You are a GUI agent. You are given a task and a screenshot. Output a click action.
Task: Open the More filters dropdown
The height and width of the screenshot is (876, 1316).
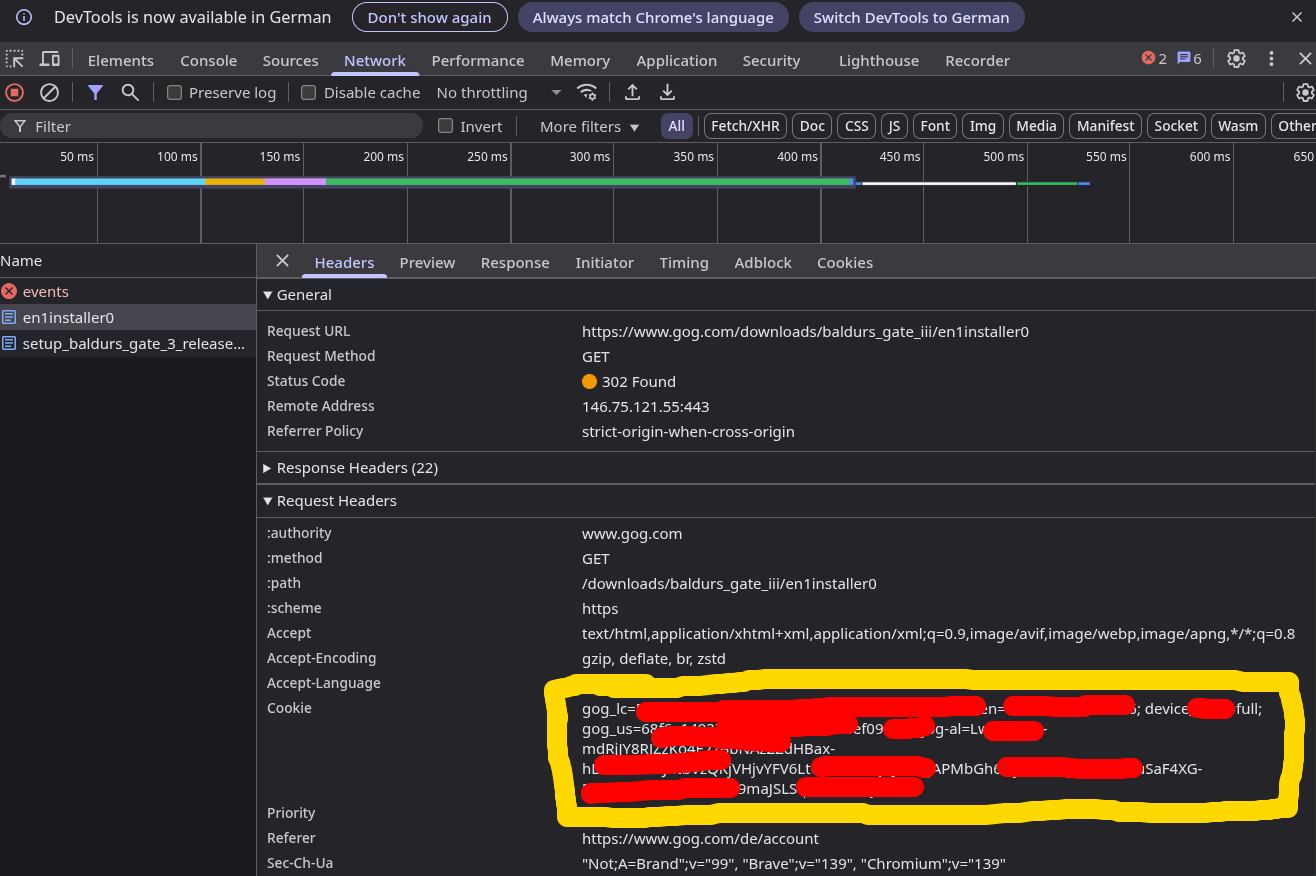click(x=589, y=126)
